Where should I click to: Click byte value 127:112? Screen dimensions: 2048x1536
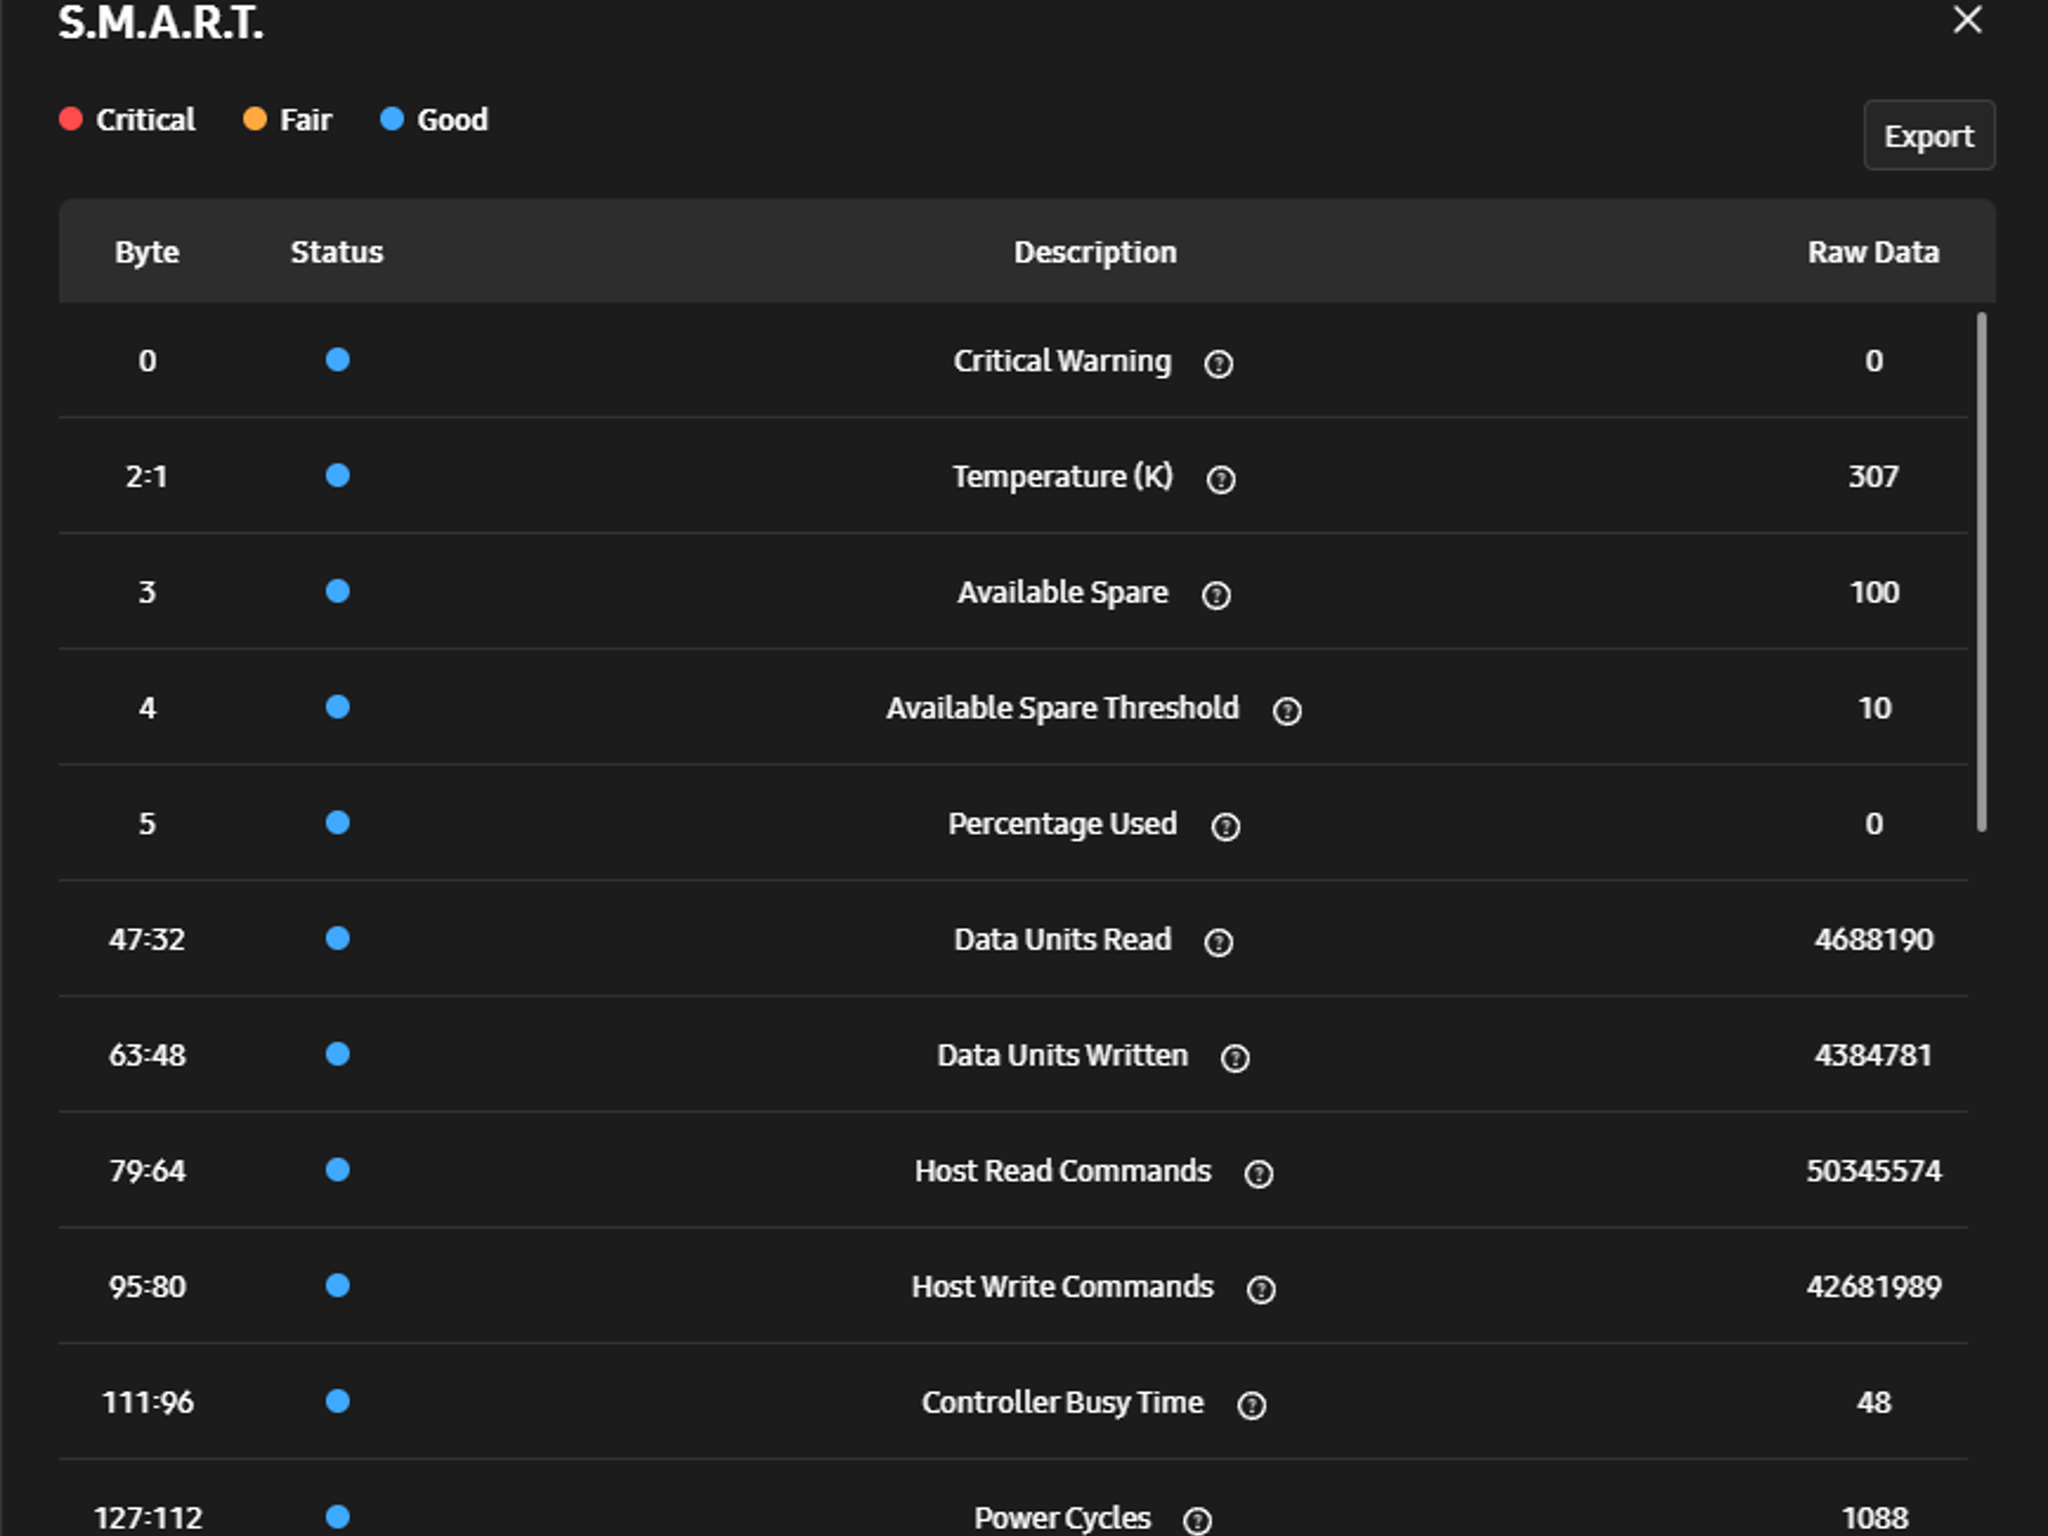[147, 1518]
